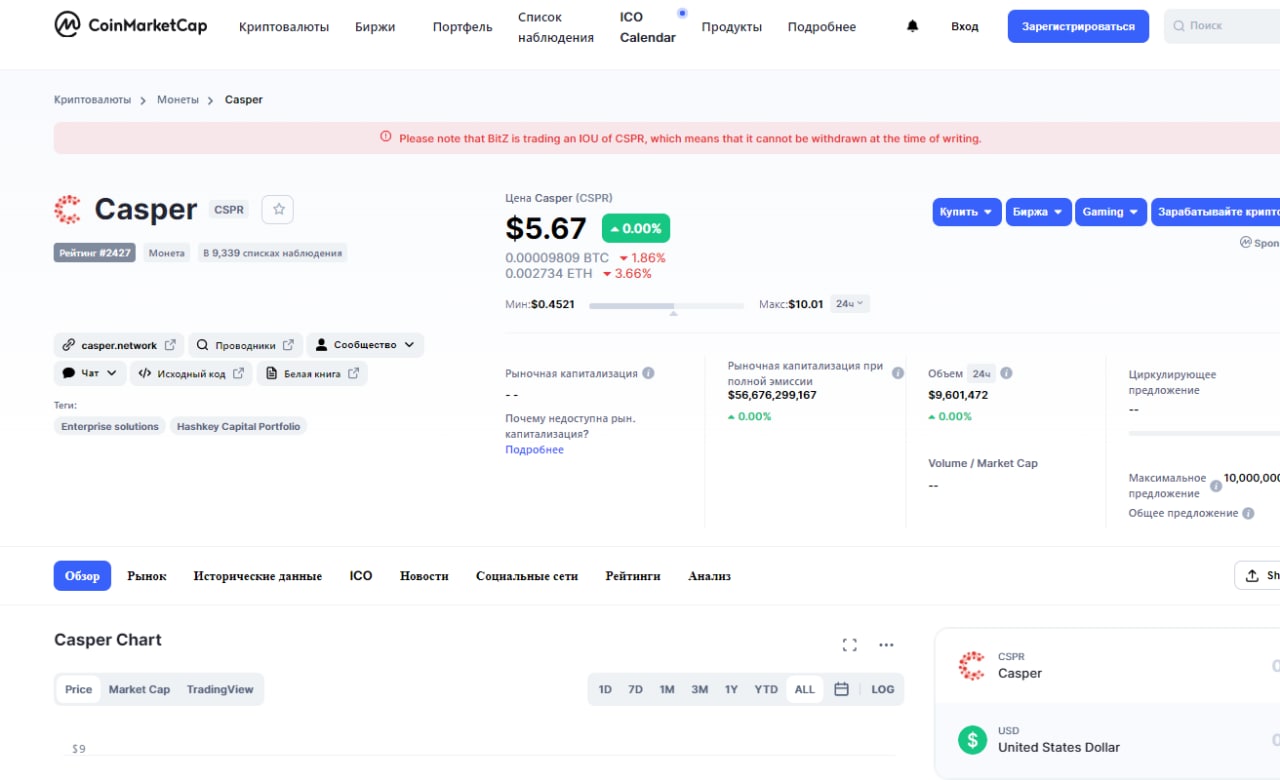Set chart range to 7D

click(x=635, y=689)
